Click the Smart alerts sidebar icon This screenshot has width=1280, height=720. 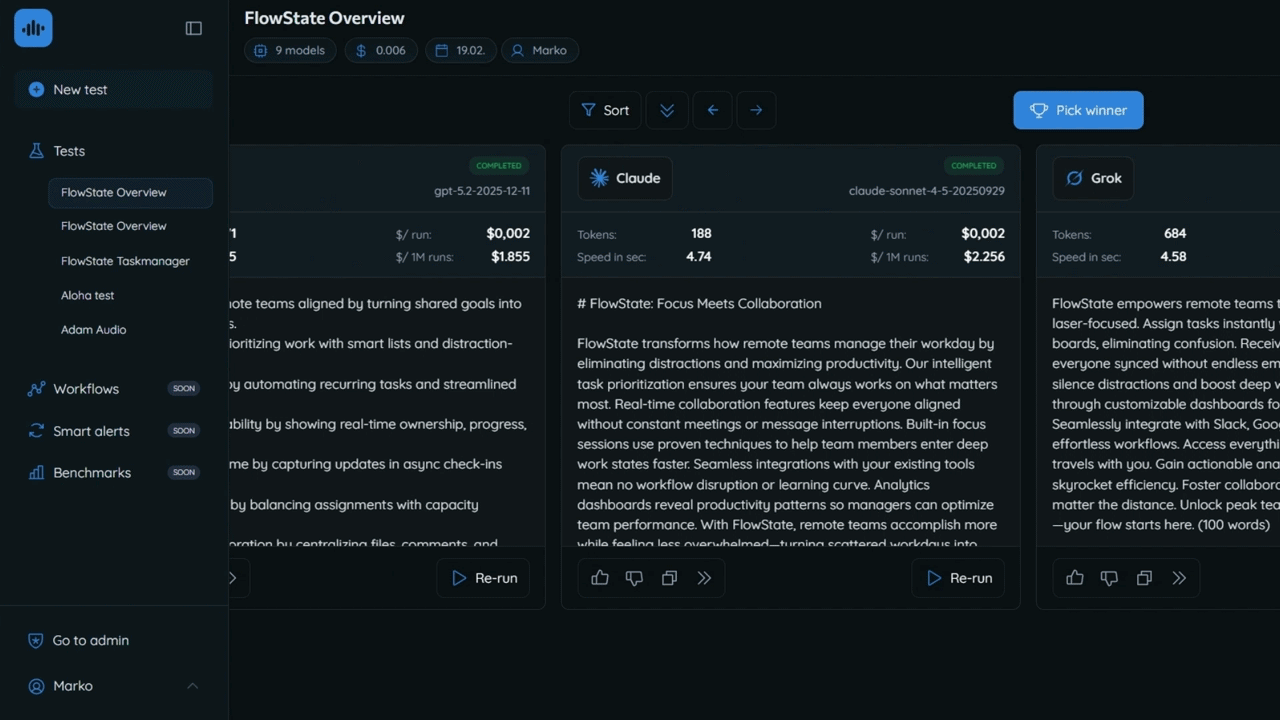click(x=38, y=431)
